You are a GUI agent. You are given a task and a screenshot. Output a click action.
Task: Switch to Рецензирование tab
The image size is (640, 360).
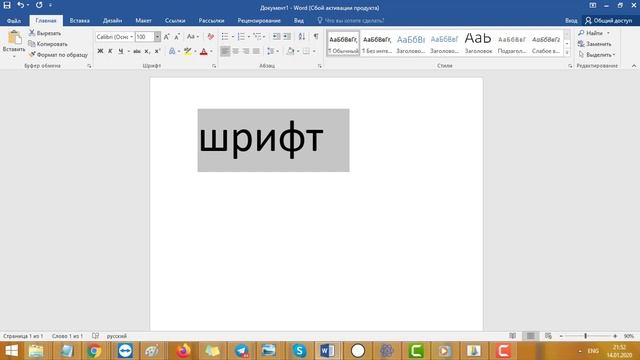coord(259,20)
